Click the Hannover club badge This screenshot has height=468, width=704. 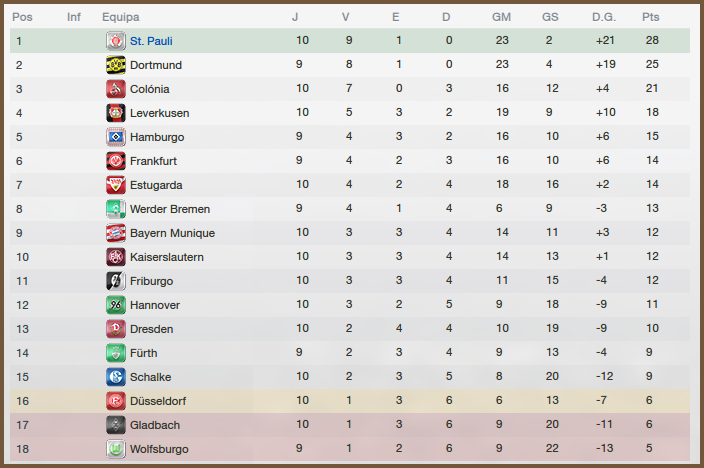pos(115,305)
